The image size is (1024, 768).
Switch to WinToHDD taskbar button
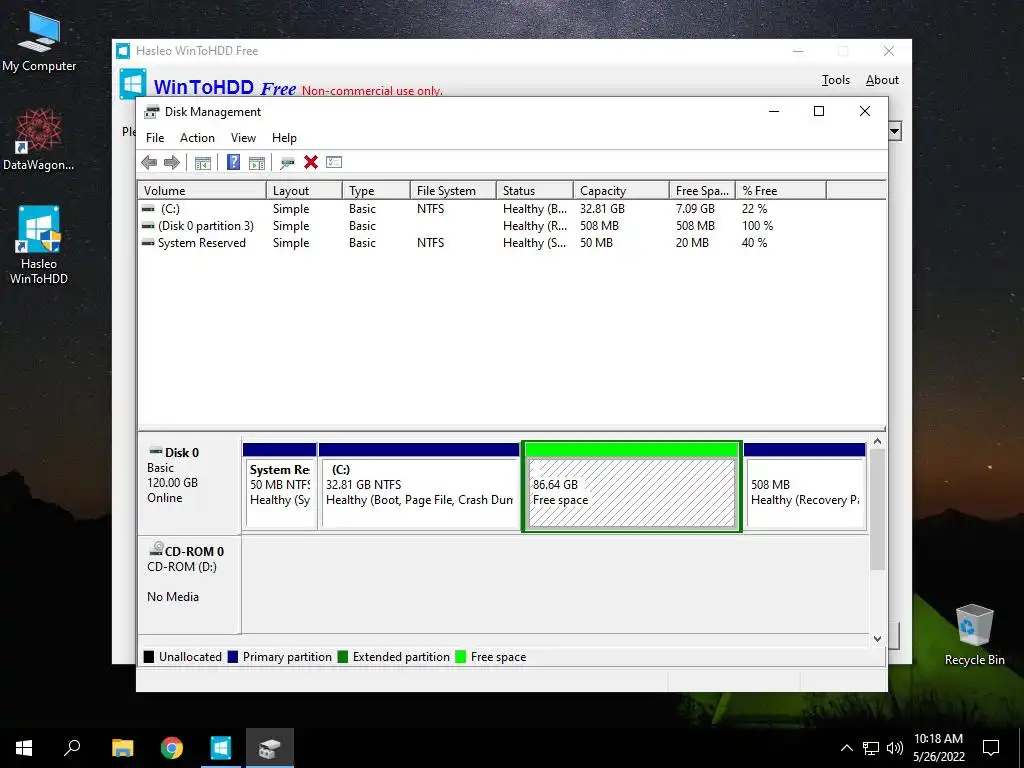[x=221, y=748]
